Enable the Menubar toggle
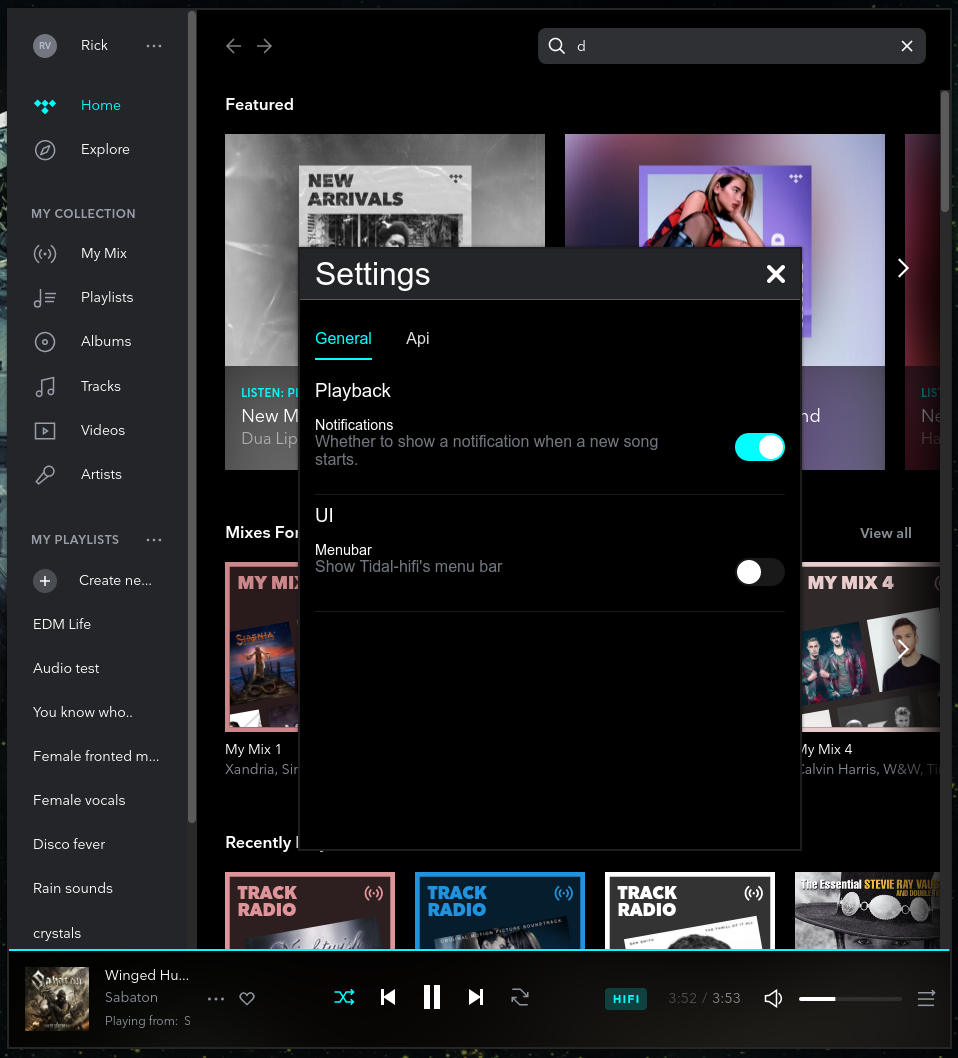 tap(759, 572)
